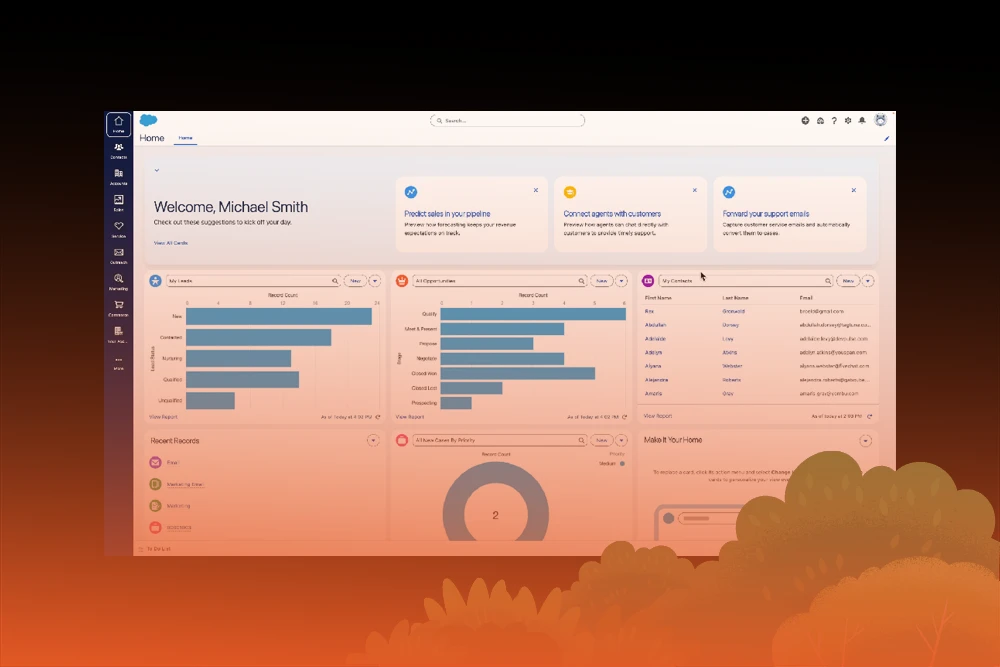
Task: Click the All Opportunities search field
Action: point(499,281)
